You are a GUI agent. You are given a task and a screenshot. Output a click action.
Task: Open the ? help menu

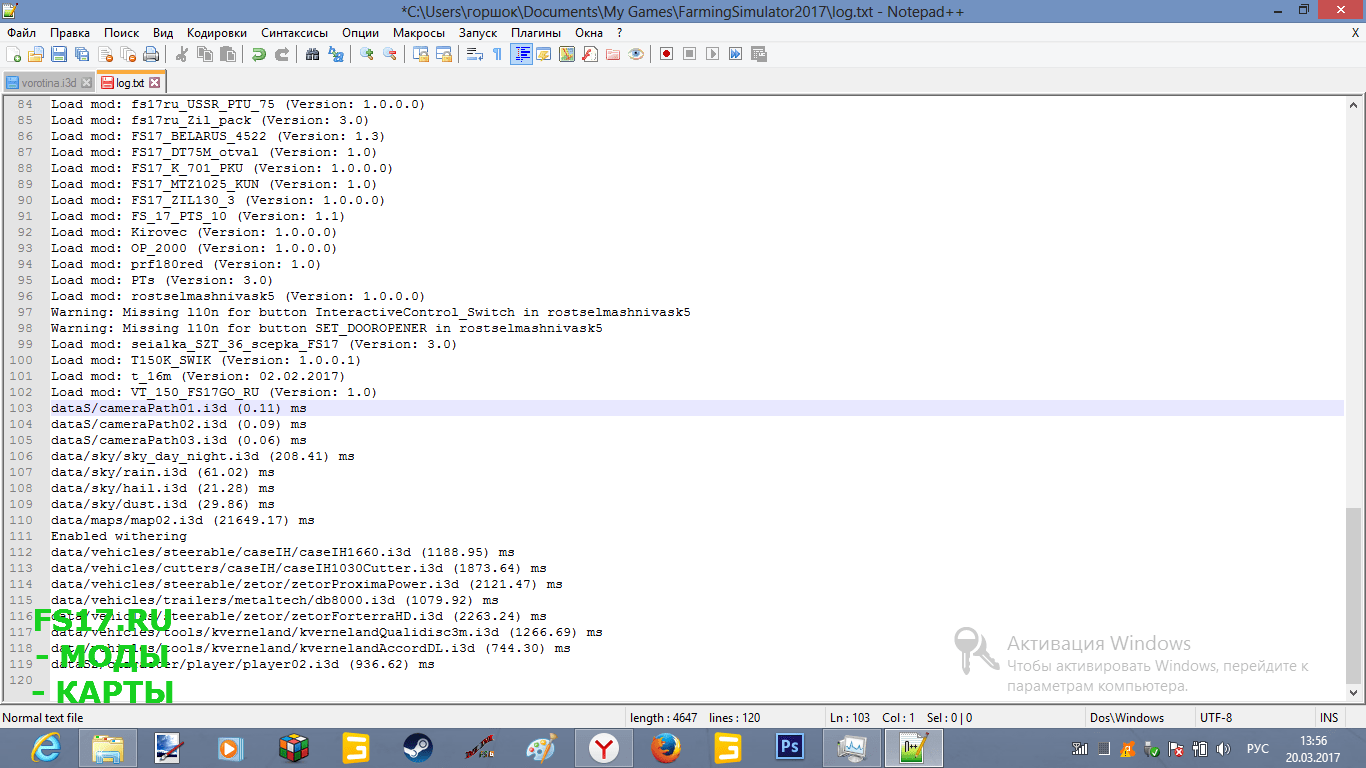(x=619, y=33)
